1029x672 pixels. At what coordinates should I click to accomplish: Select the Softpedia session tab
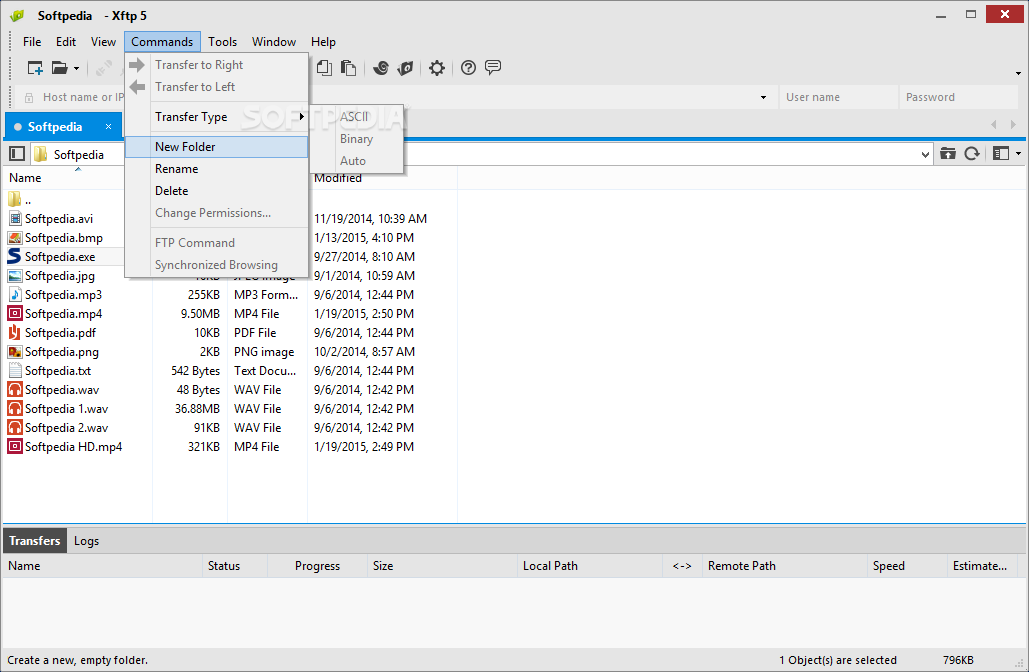click(54, 127)
